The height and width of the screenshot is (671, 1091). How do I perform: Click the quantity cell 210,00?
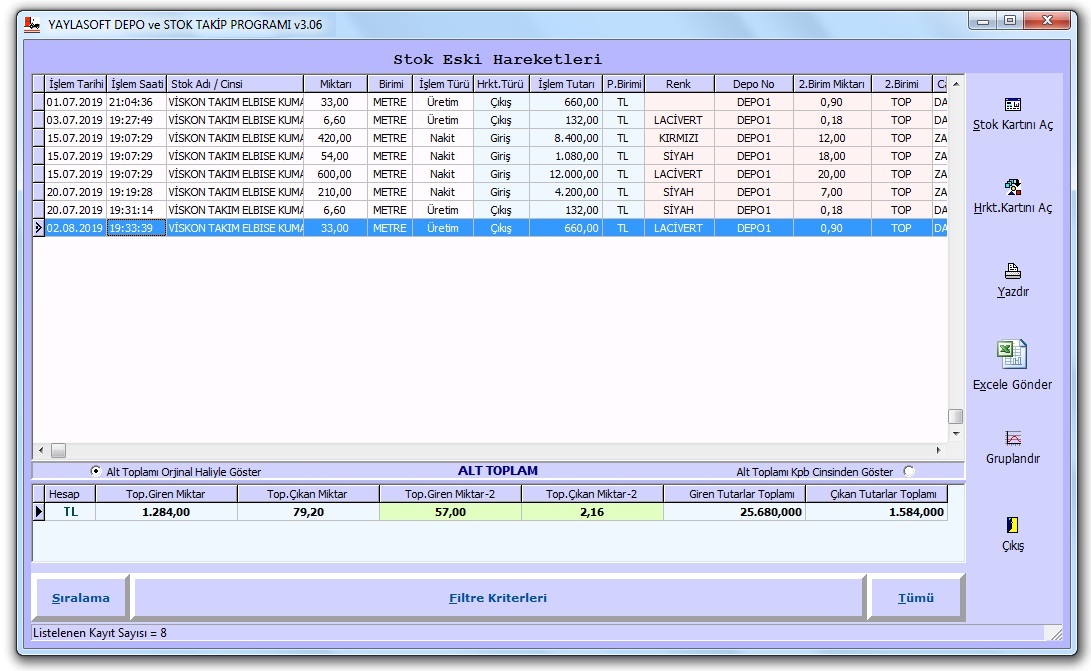coord(335,192)
